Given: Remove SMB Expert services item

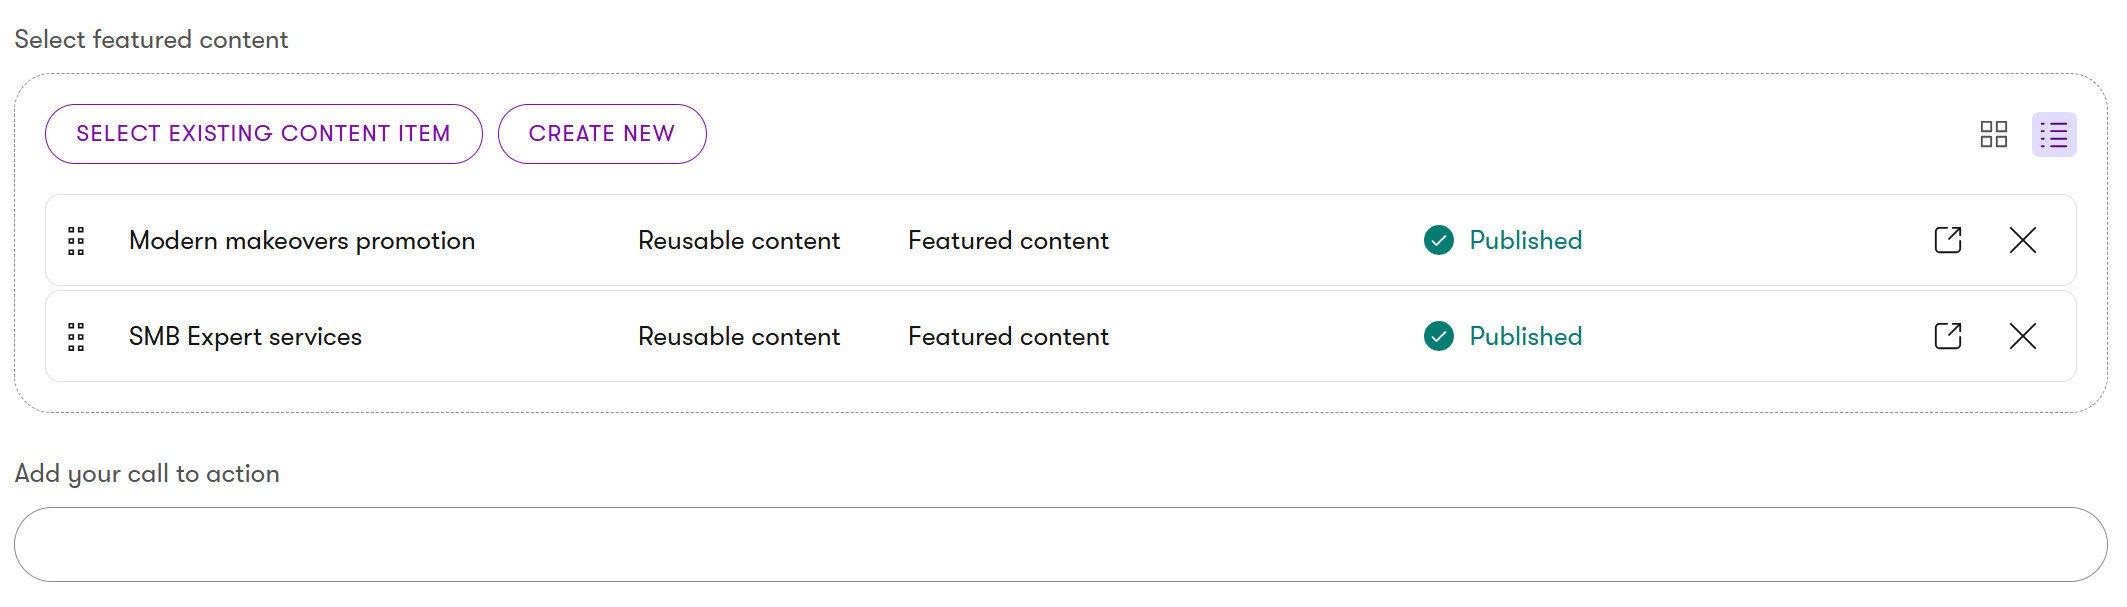Looking at the screenshot, I should point(2022,336).
